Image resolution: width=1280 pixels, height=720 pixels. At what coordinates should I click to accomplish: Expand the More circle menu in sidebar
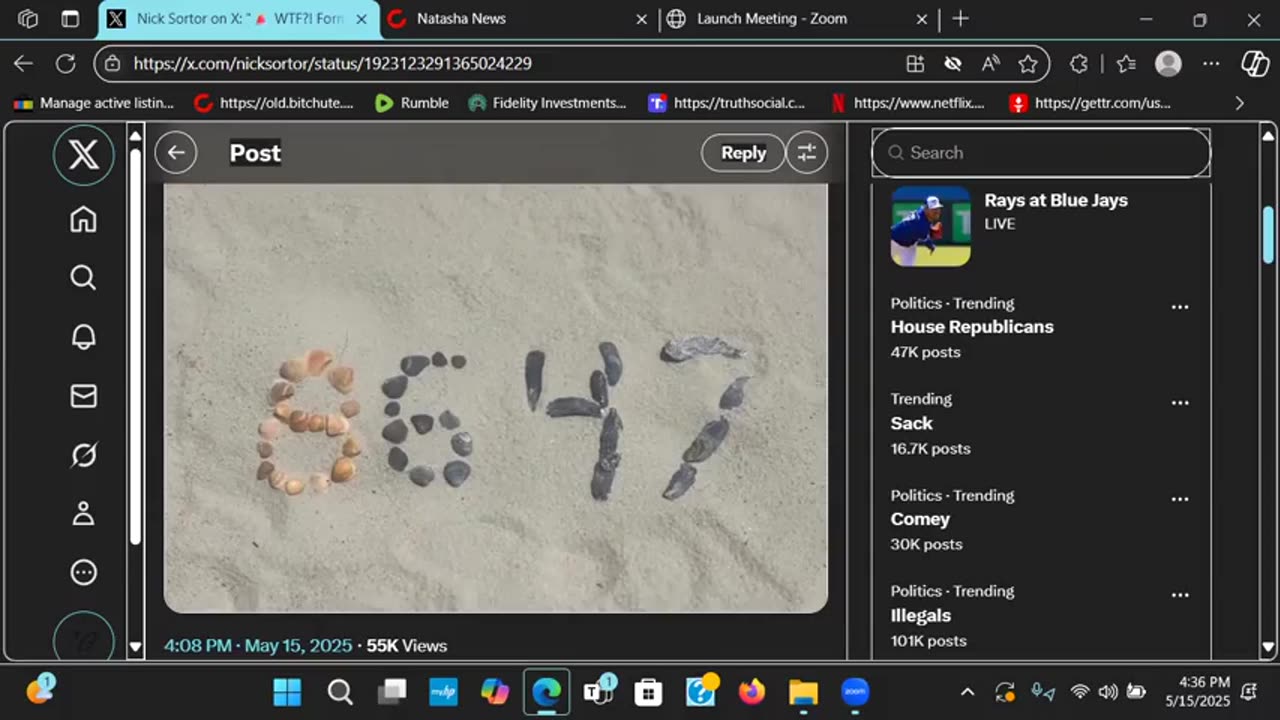click(84, 573)
